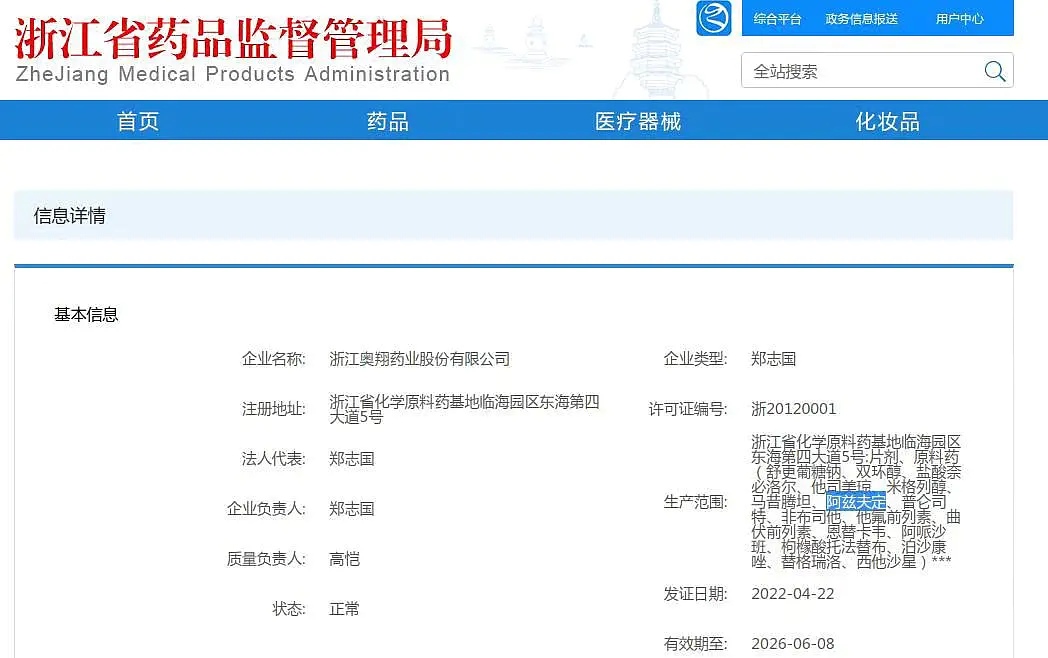
Task: Click quality manager name 高恺
Action: [344, 559]
